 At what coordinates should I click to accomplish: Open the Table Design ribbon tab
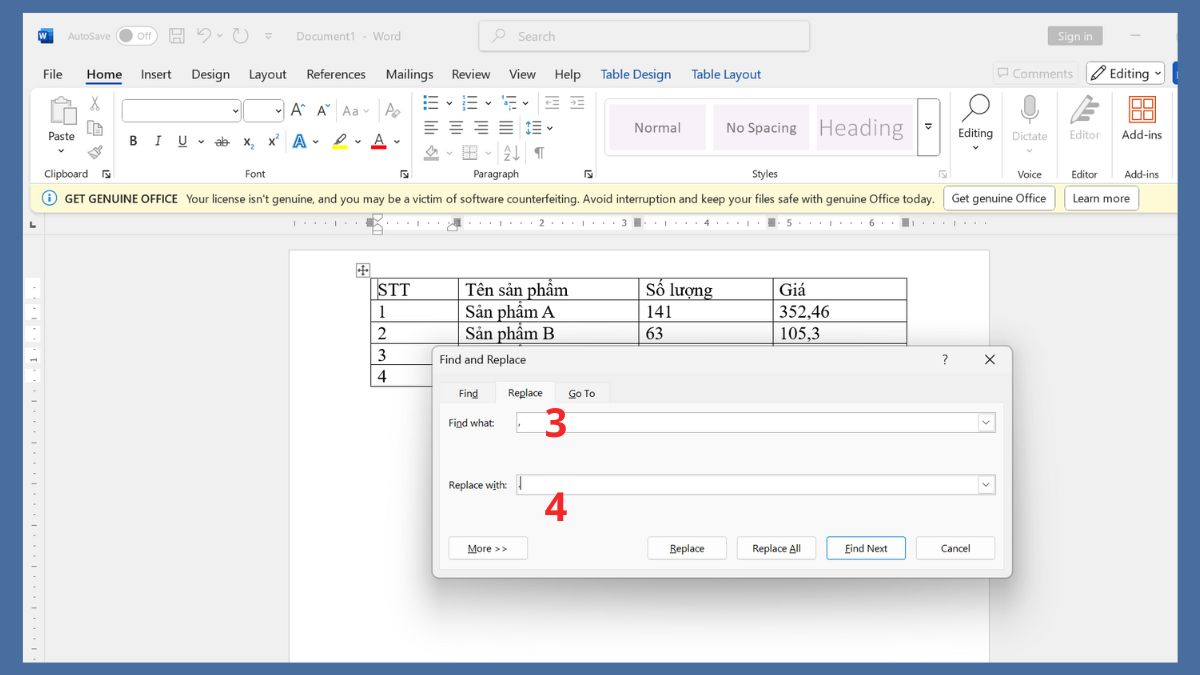[636, 74]
